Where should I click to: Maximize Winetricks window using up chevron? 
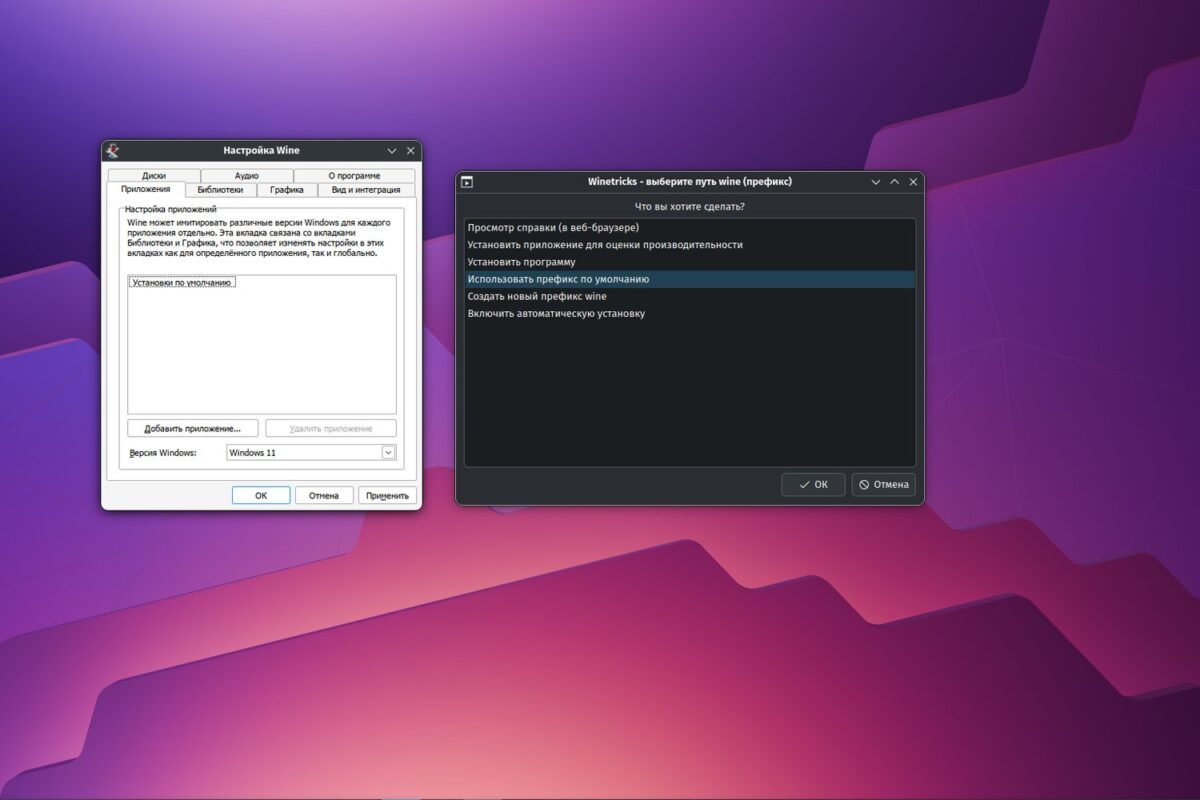tap(895, 182)
